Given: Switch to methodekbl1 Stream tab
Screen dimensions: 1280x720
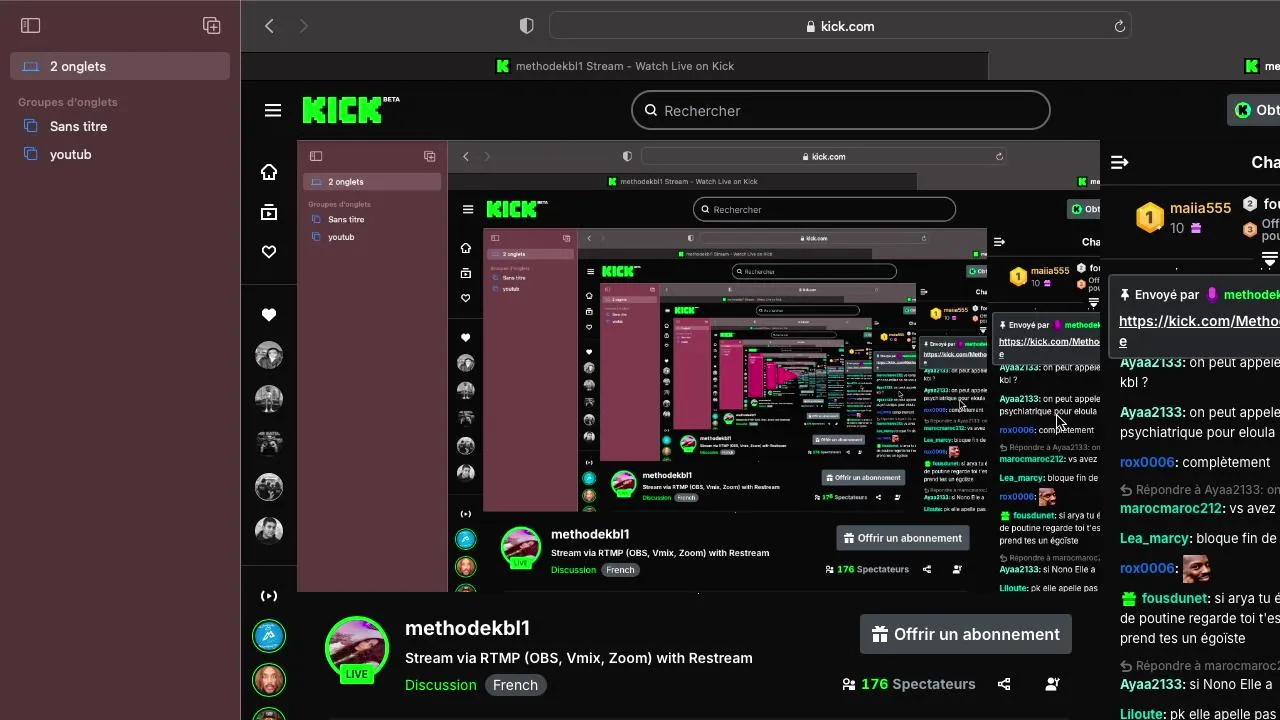Looking at the screenshot, I should [x=615, y=66].
